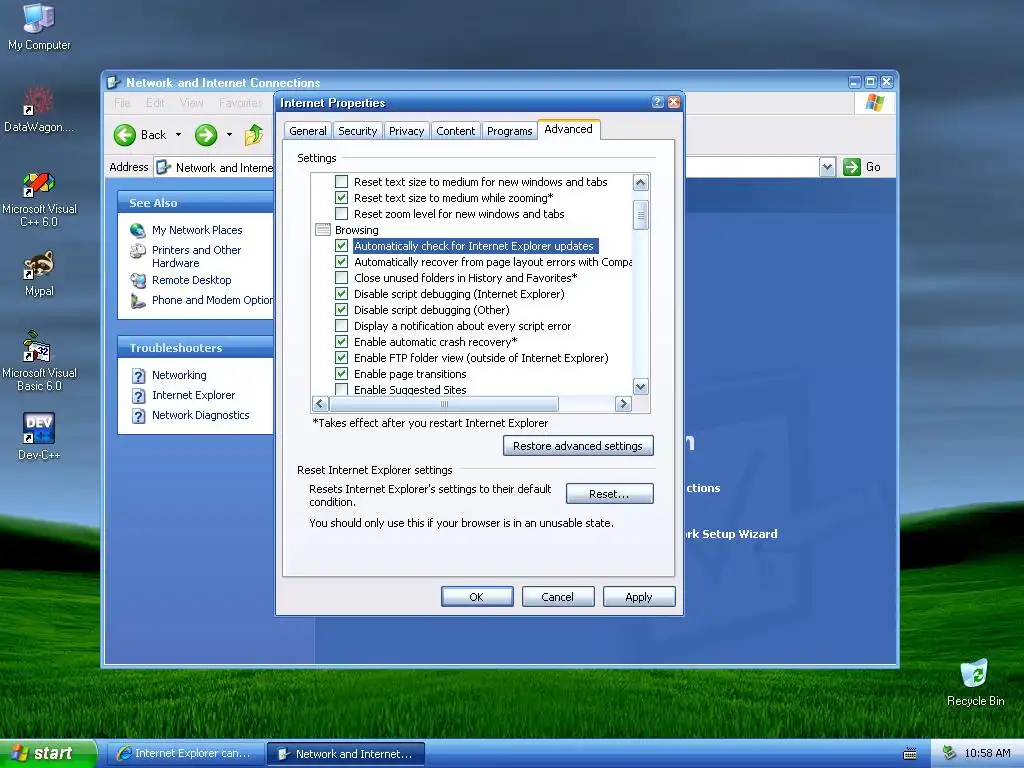This screenshot has width=1024, height=768.
Task: Uncheck Automatically check for Internet Explorer updates
Action: point(341,246)
